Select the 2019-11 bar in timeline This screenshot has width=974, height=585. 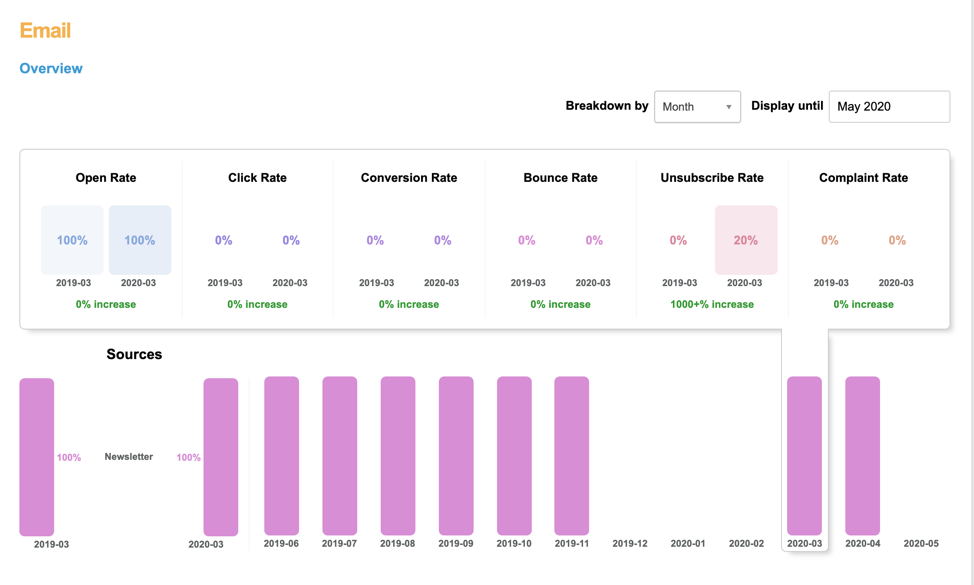pyautogui.click(x=572, y=456)
